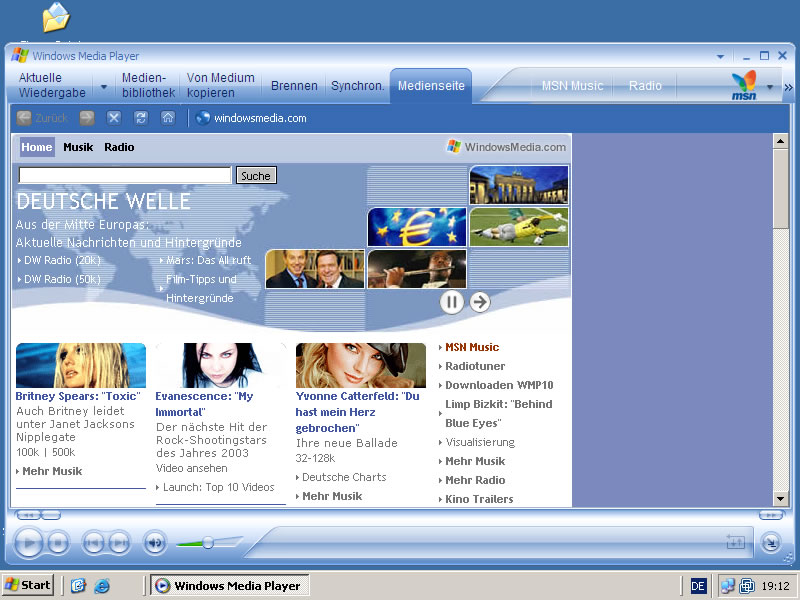Open the dropdown arrow next to MSN logo
800x600 pixels.
(x=770, y=87)
